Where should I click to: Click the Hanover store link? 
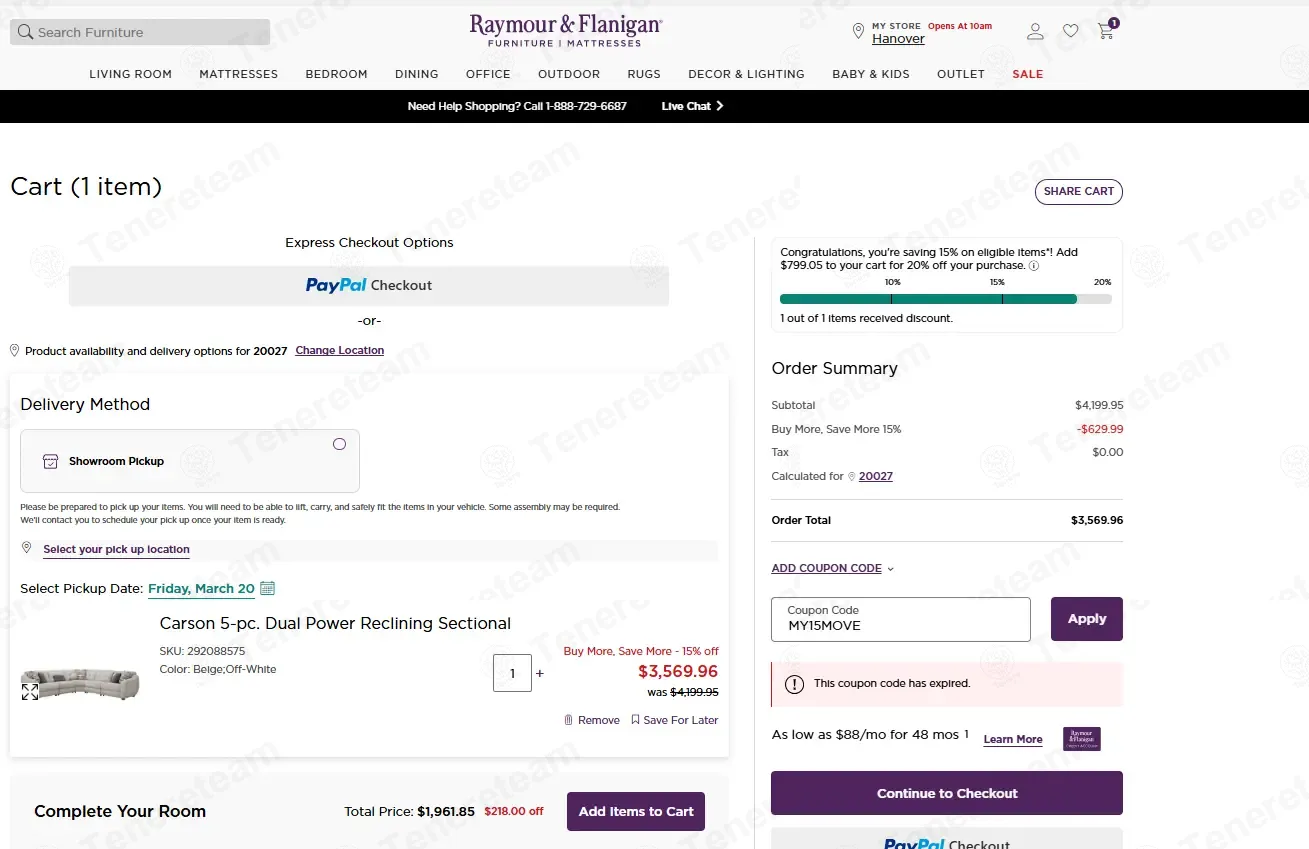(898, 39)
